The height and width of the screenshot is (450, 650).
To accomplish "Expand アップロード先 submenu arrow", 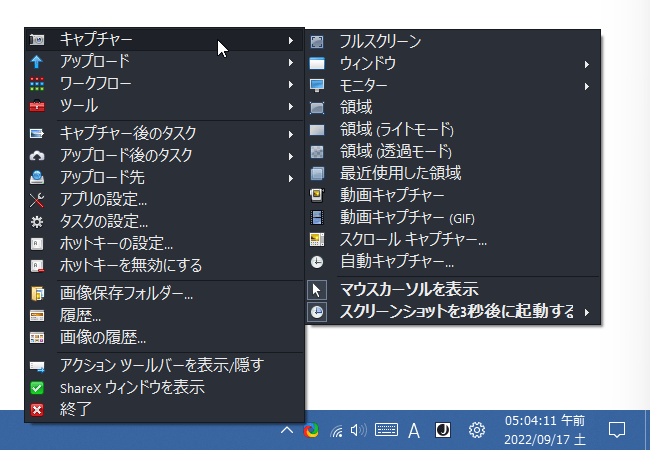I will (291, 178).
